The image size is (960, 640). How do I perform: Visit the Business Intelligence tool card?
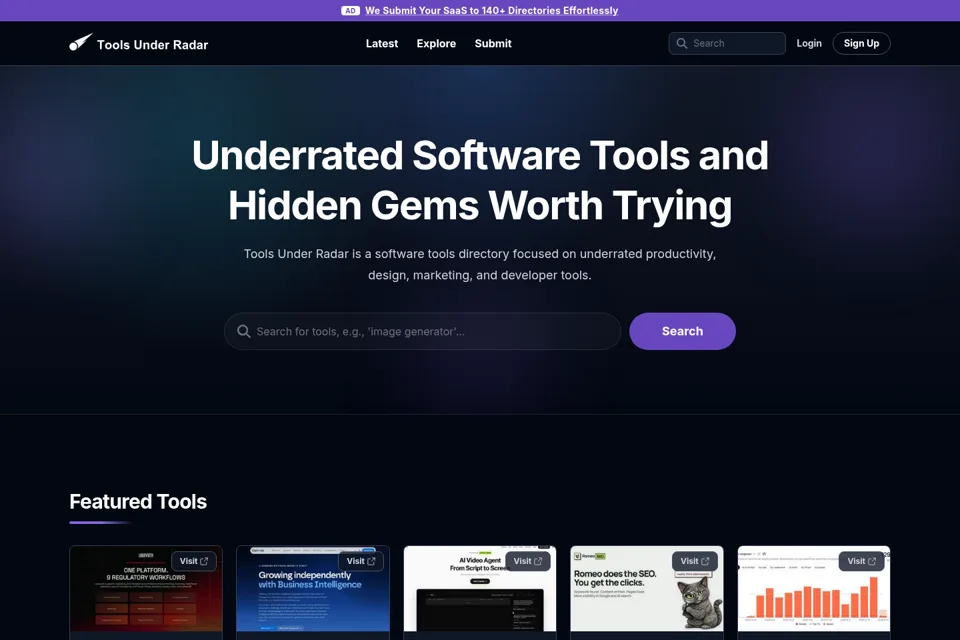[x=361, y=561]
